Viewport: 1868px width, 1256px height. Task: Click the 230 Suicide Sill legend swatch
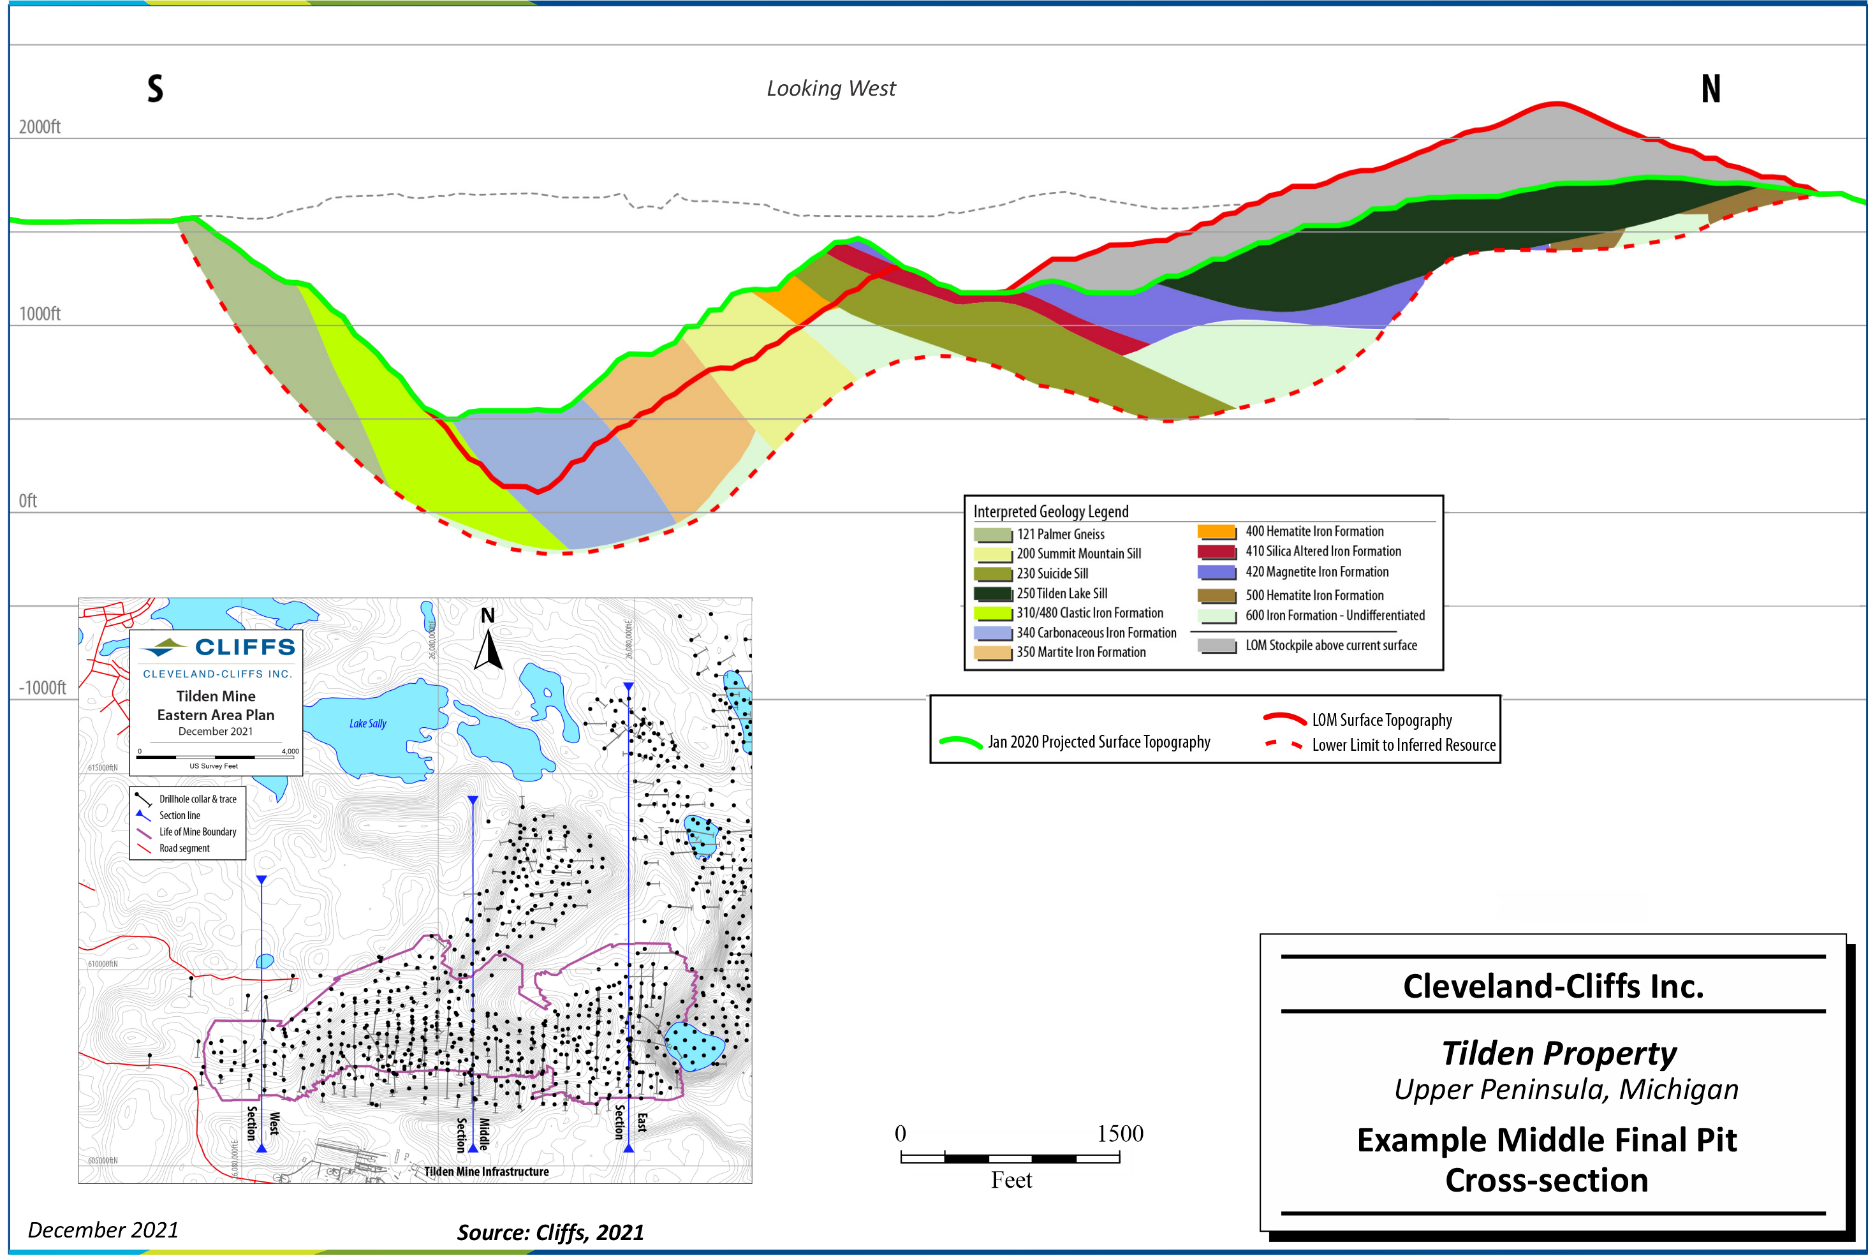point(992,574)
